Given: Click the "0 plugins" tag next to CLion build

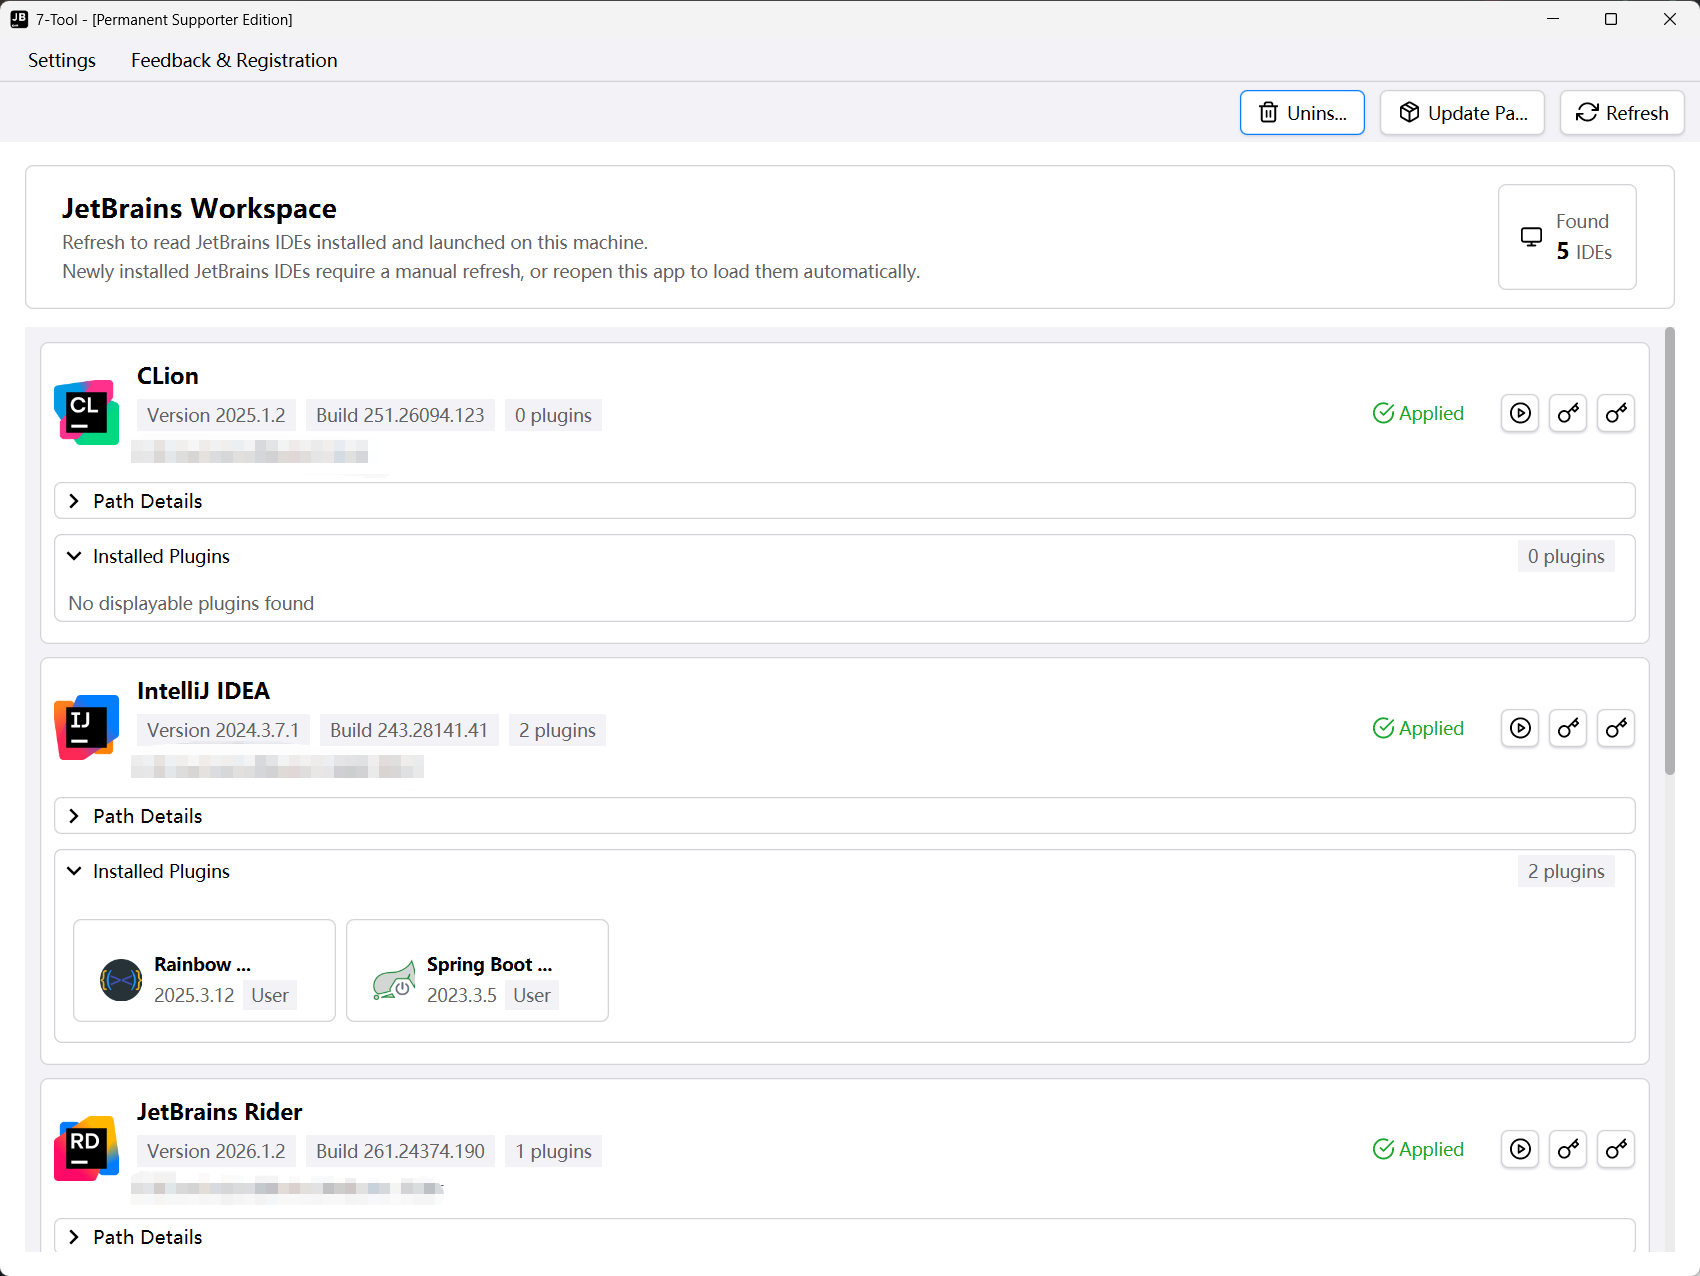Looking at the screenshot, I should 553,415.
